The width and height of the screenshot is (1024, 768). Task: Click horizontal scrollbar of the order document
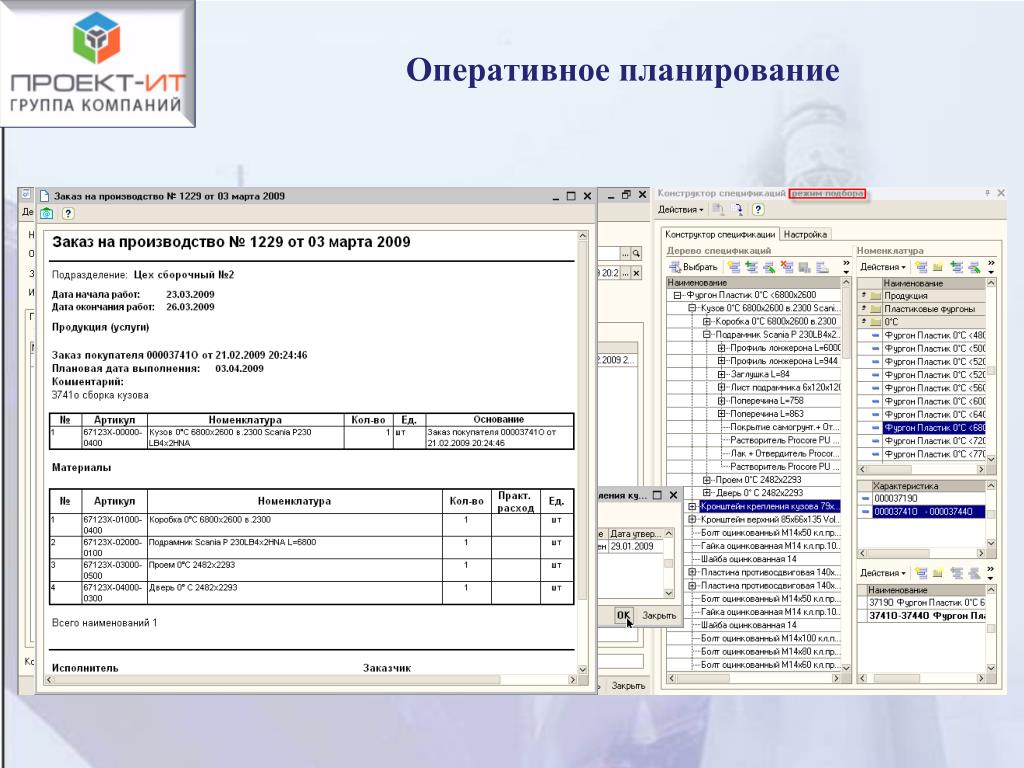coord(311,680)
